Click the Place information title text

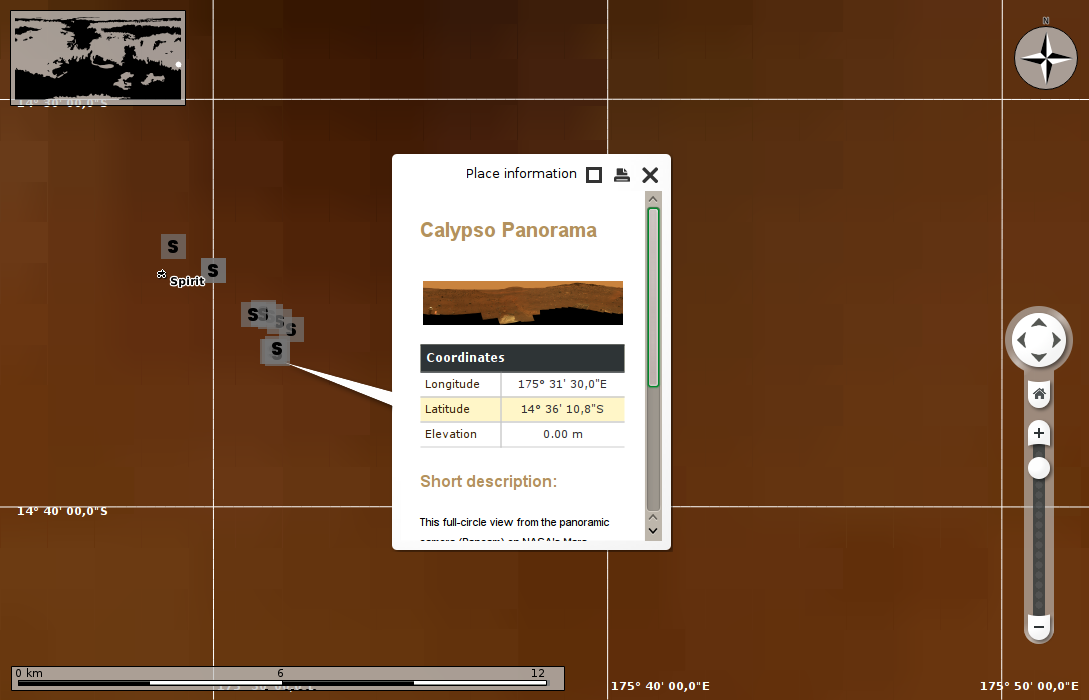pyautogui.click(x=521, y=174)
